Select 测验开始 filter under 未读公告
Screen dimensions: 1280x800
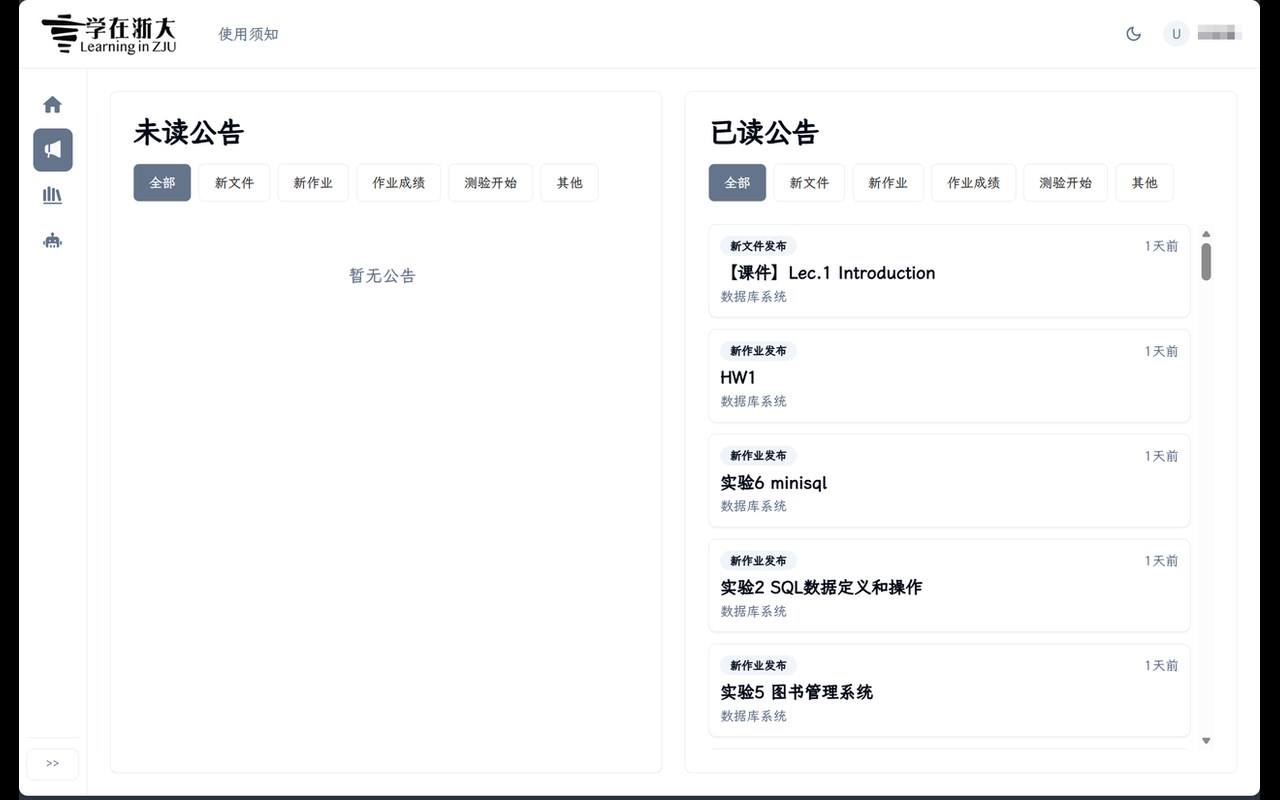[491, 183]
